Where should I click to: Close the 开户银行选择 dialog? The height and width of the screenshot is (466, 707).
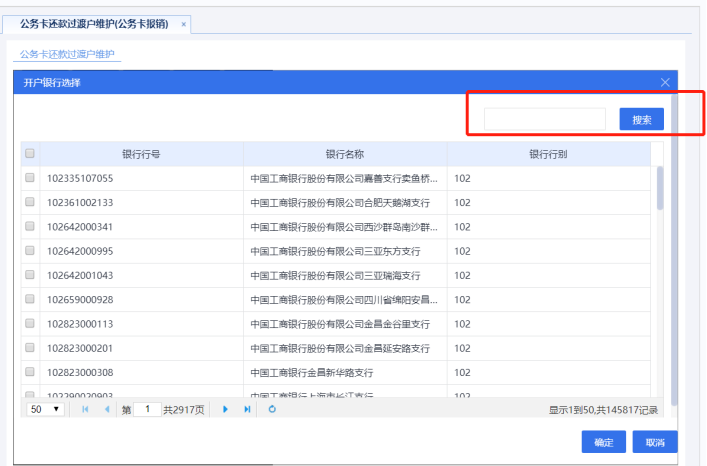coord(665,82)
